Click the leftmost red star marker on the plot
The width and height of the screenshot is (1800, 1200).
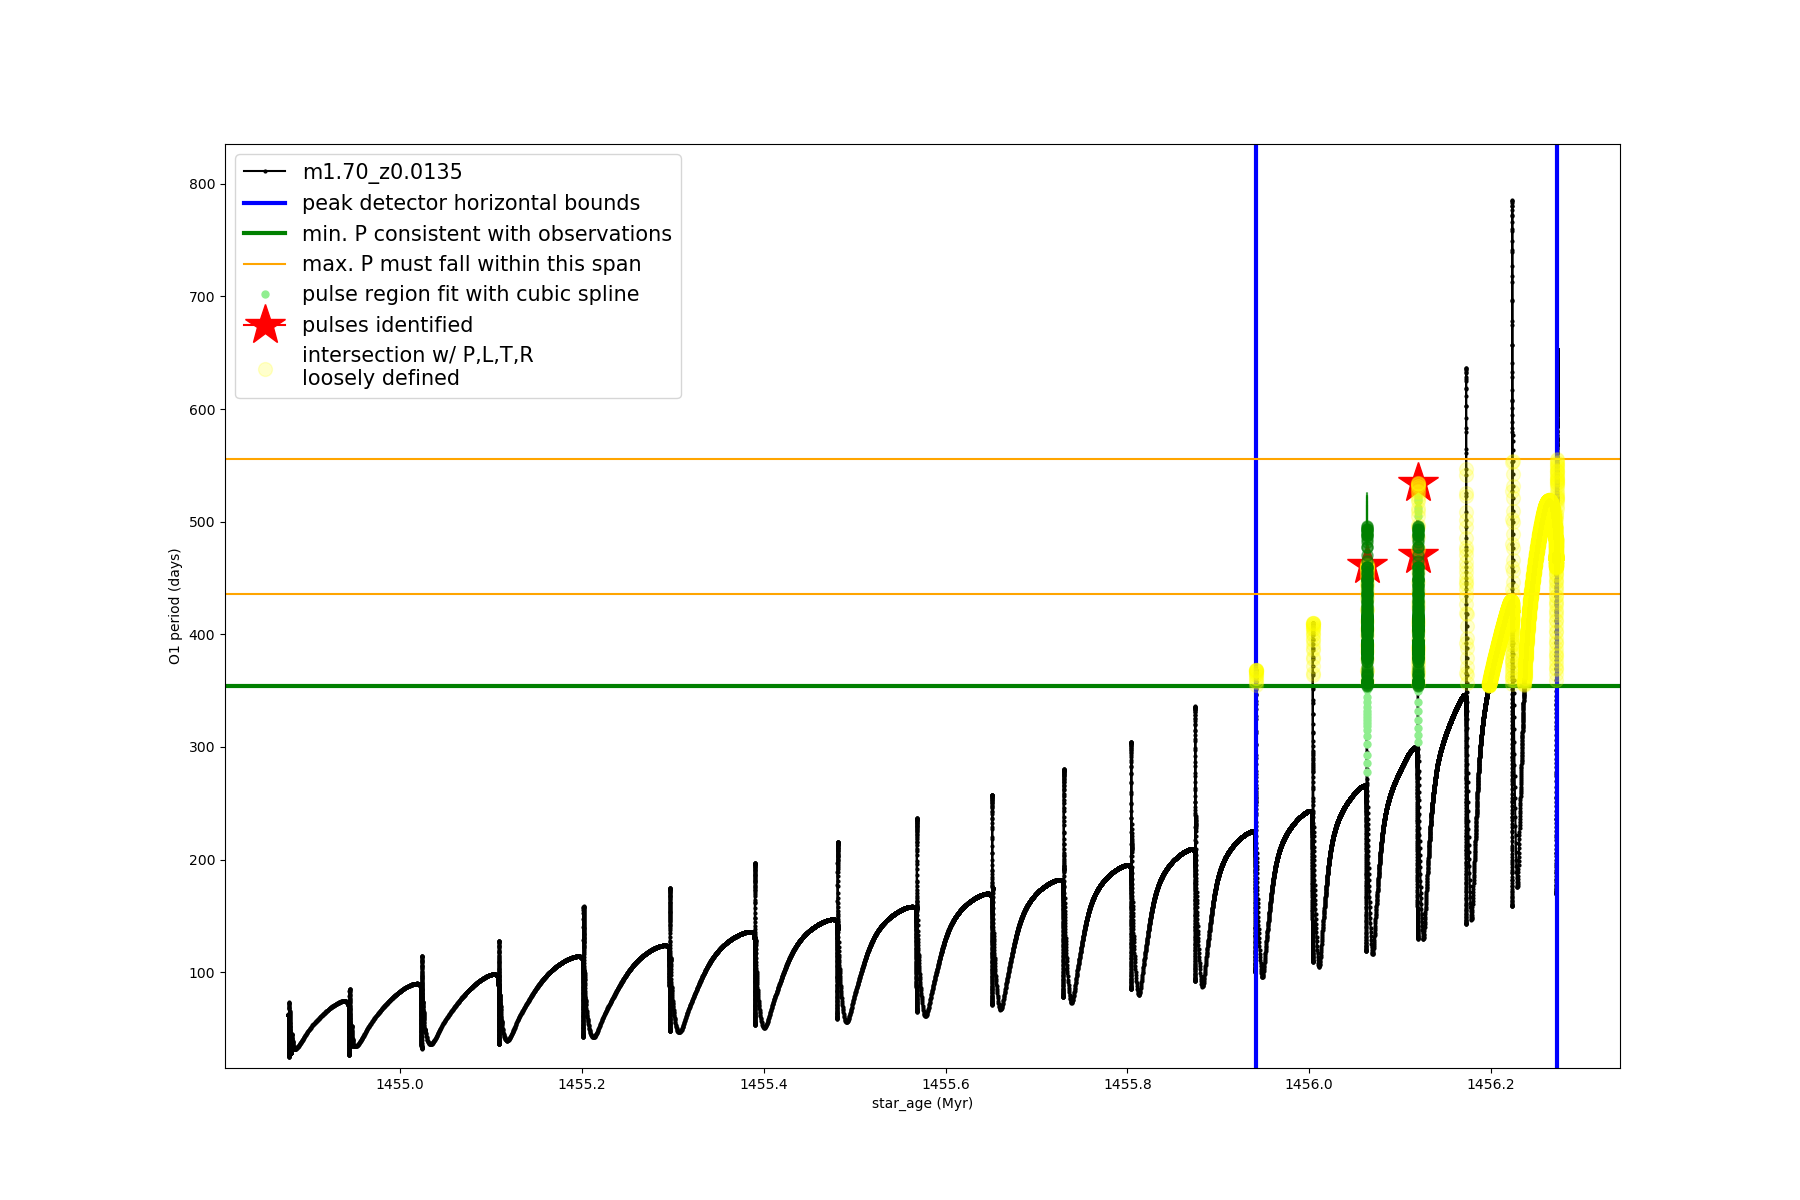point(1367,565)
